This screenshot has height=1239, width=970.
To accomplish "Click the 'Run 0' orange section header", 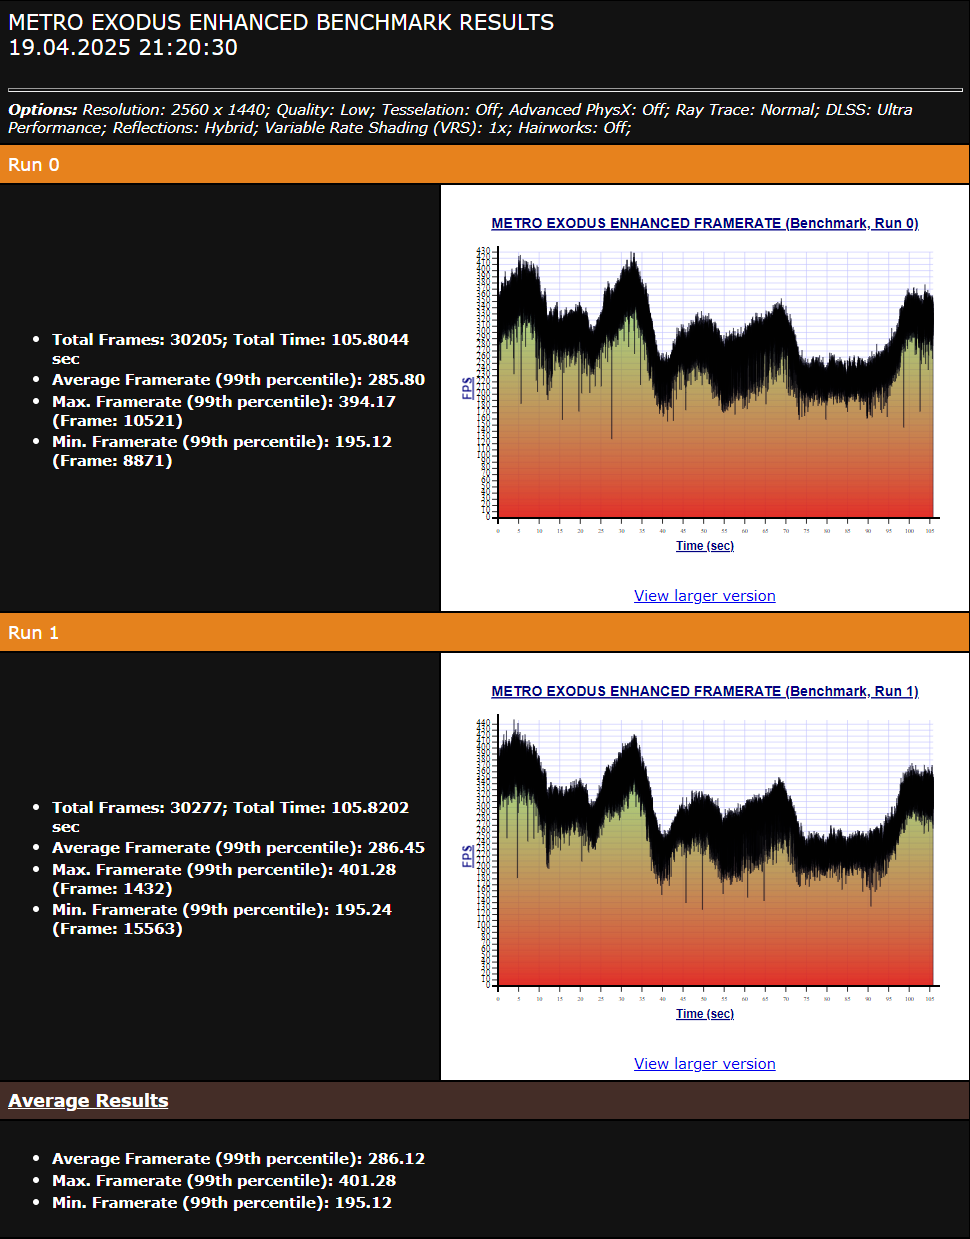I will (484, 165).
